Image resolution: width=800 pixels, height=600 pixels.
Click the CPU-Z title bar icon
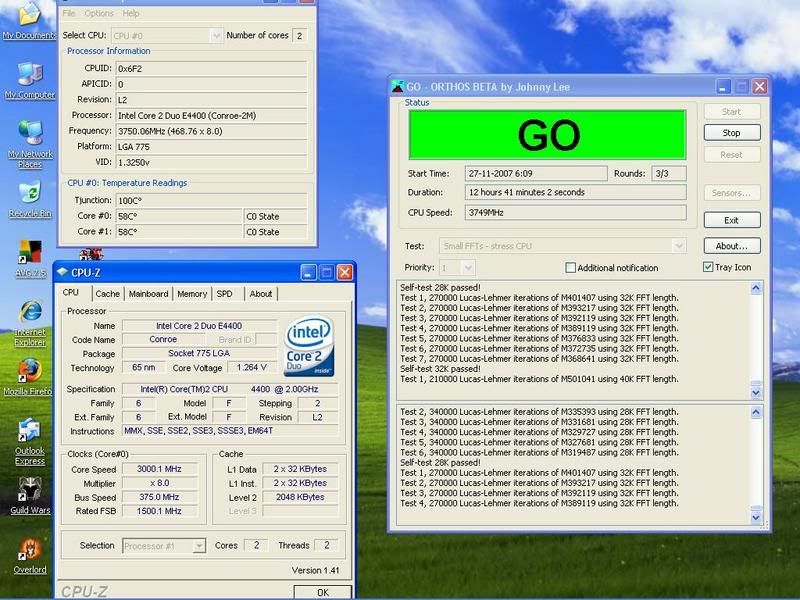[x=62, y=272]
